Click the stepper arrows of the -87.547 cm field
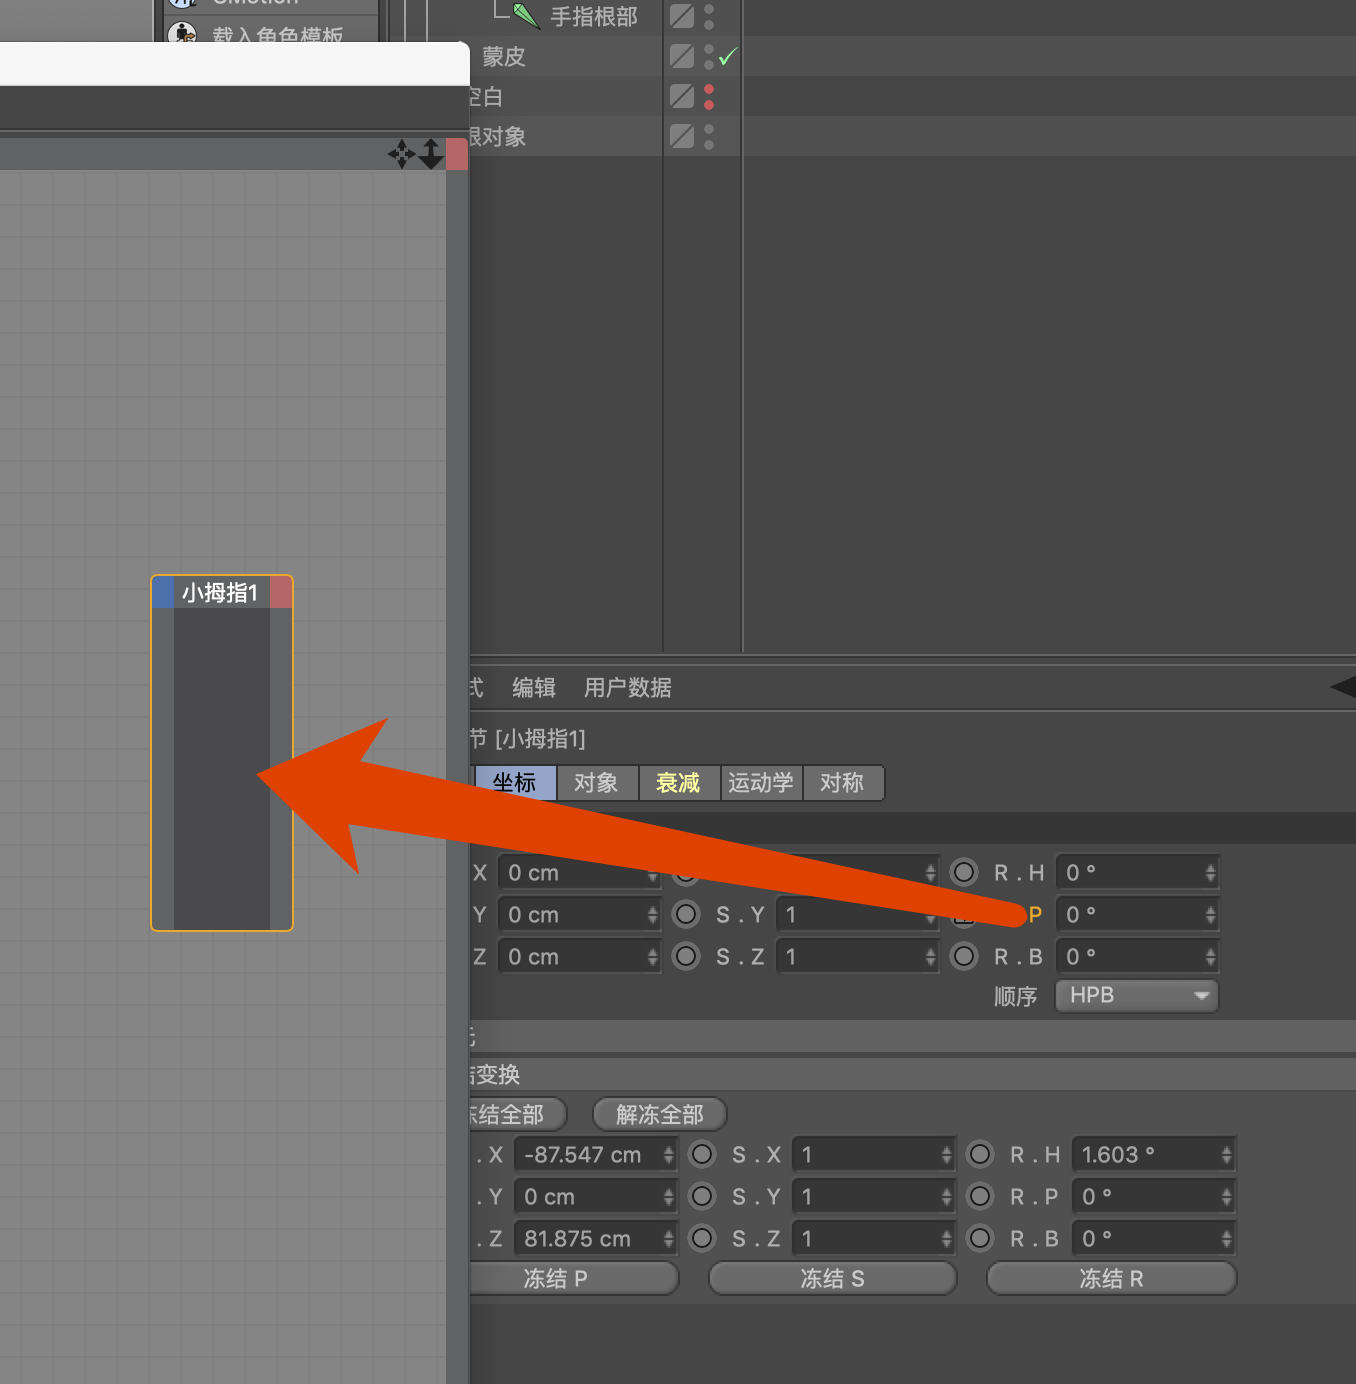 coord(668,1155)
